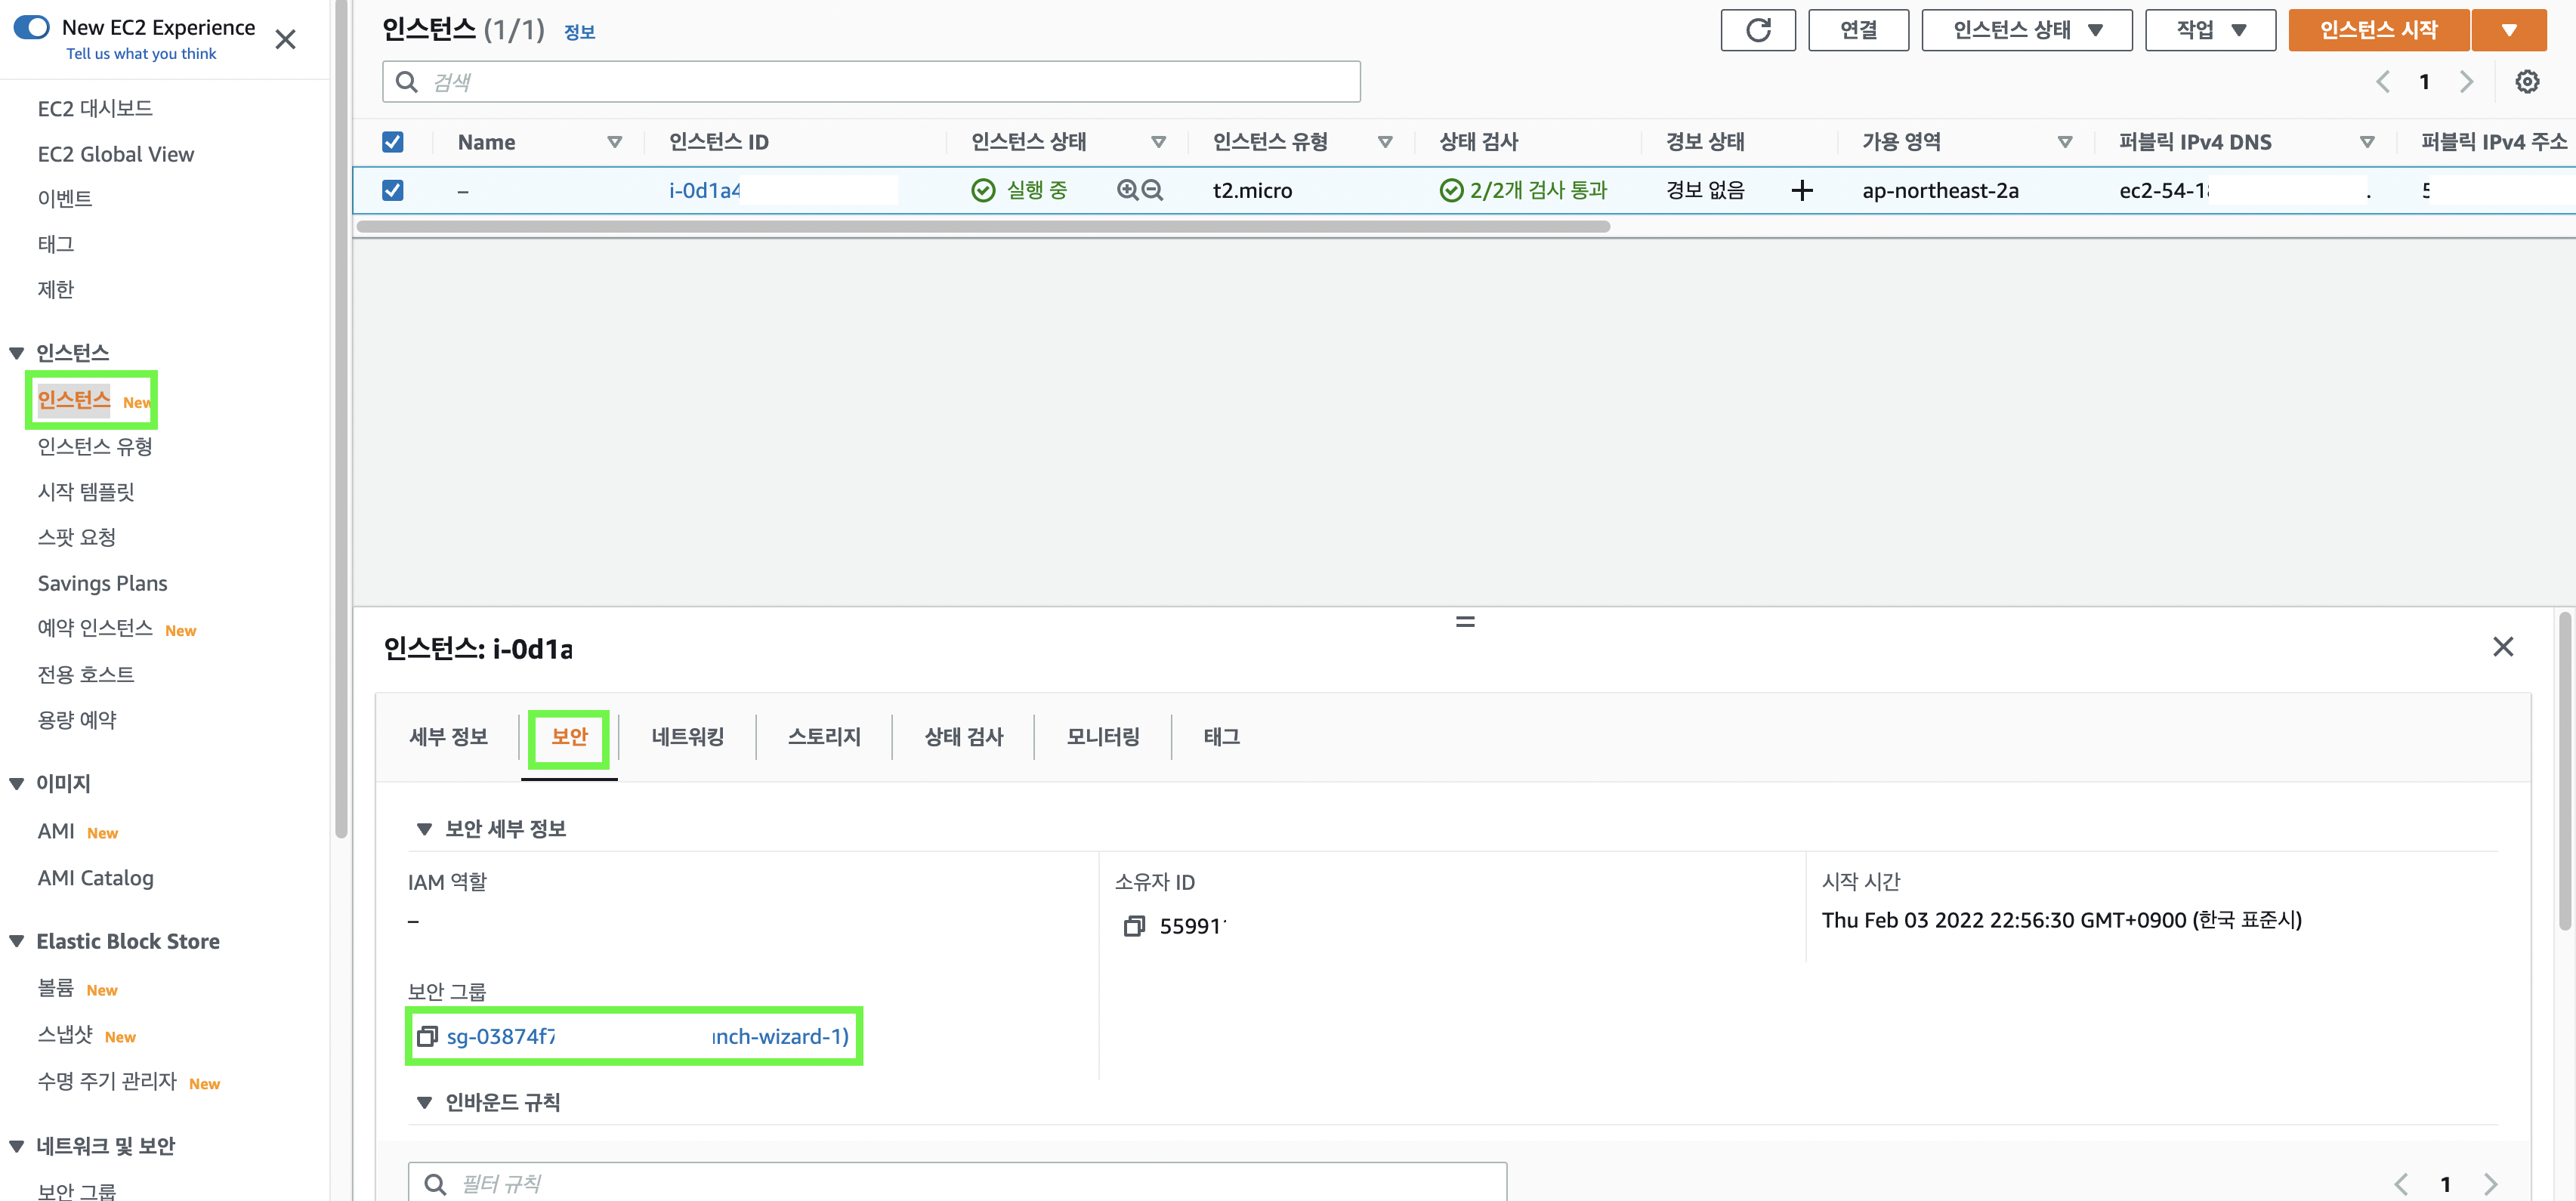This screenshot has height=1201, width=2576.
Task: Open the 작업 actions dropdown
Action: tap(2209, 30)
